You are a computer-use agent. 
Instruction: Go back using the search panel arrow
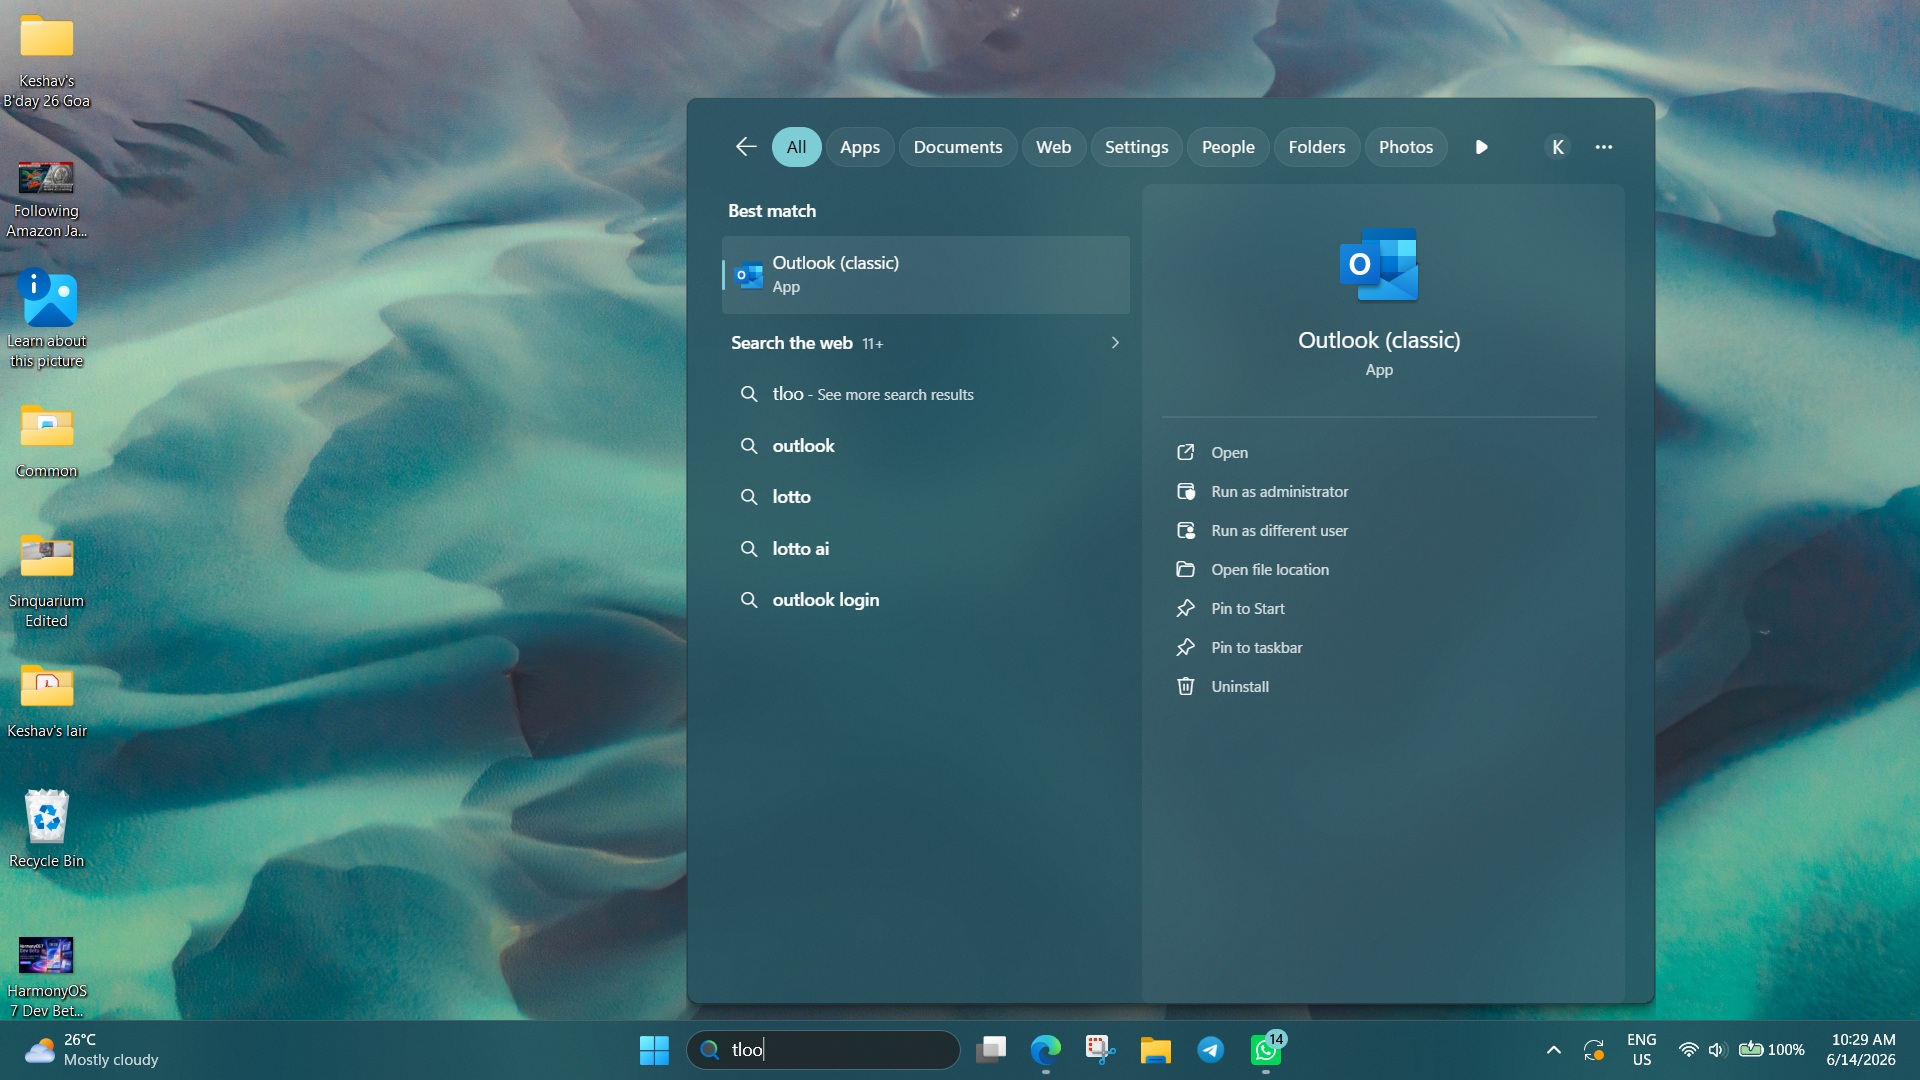click(x=746, y=147)
